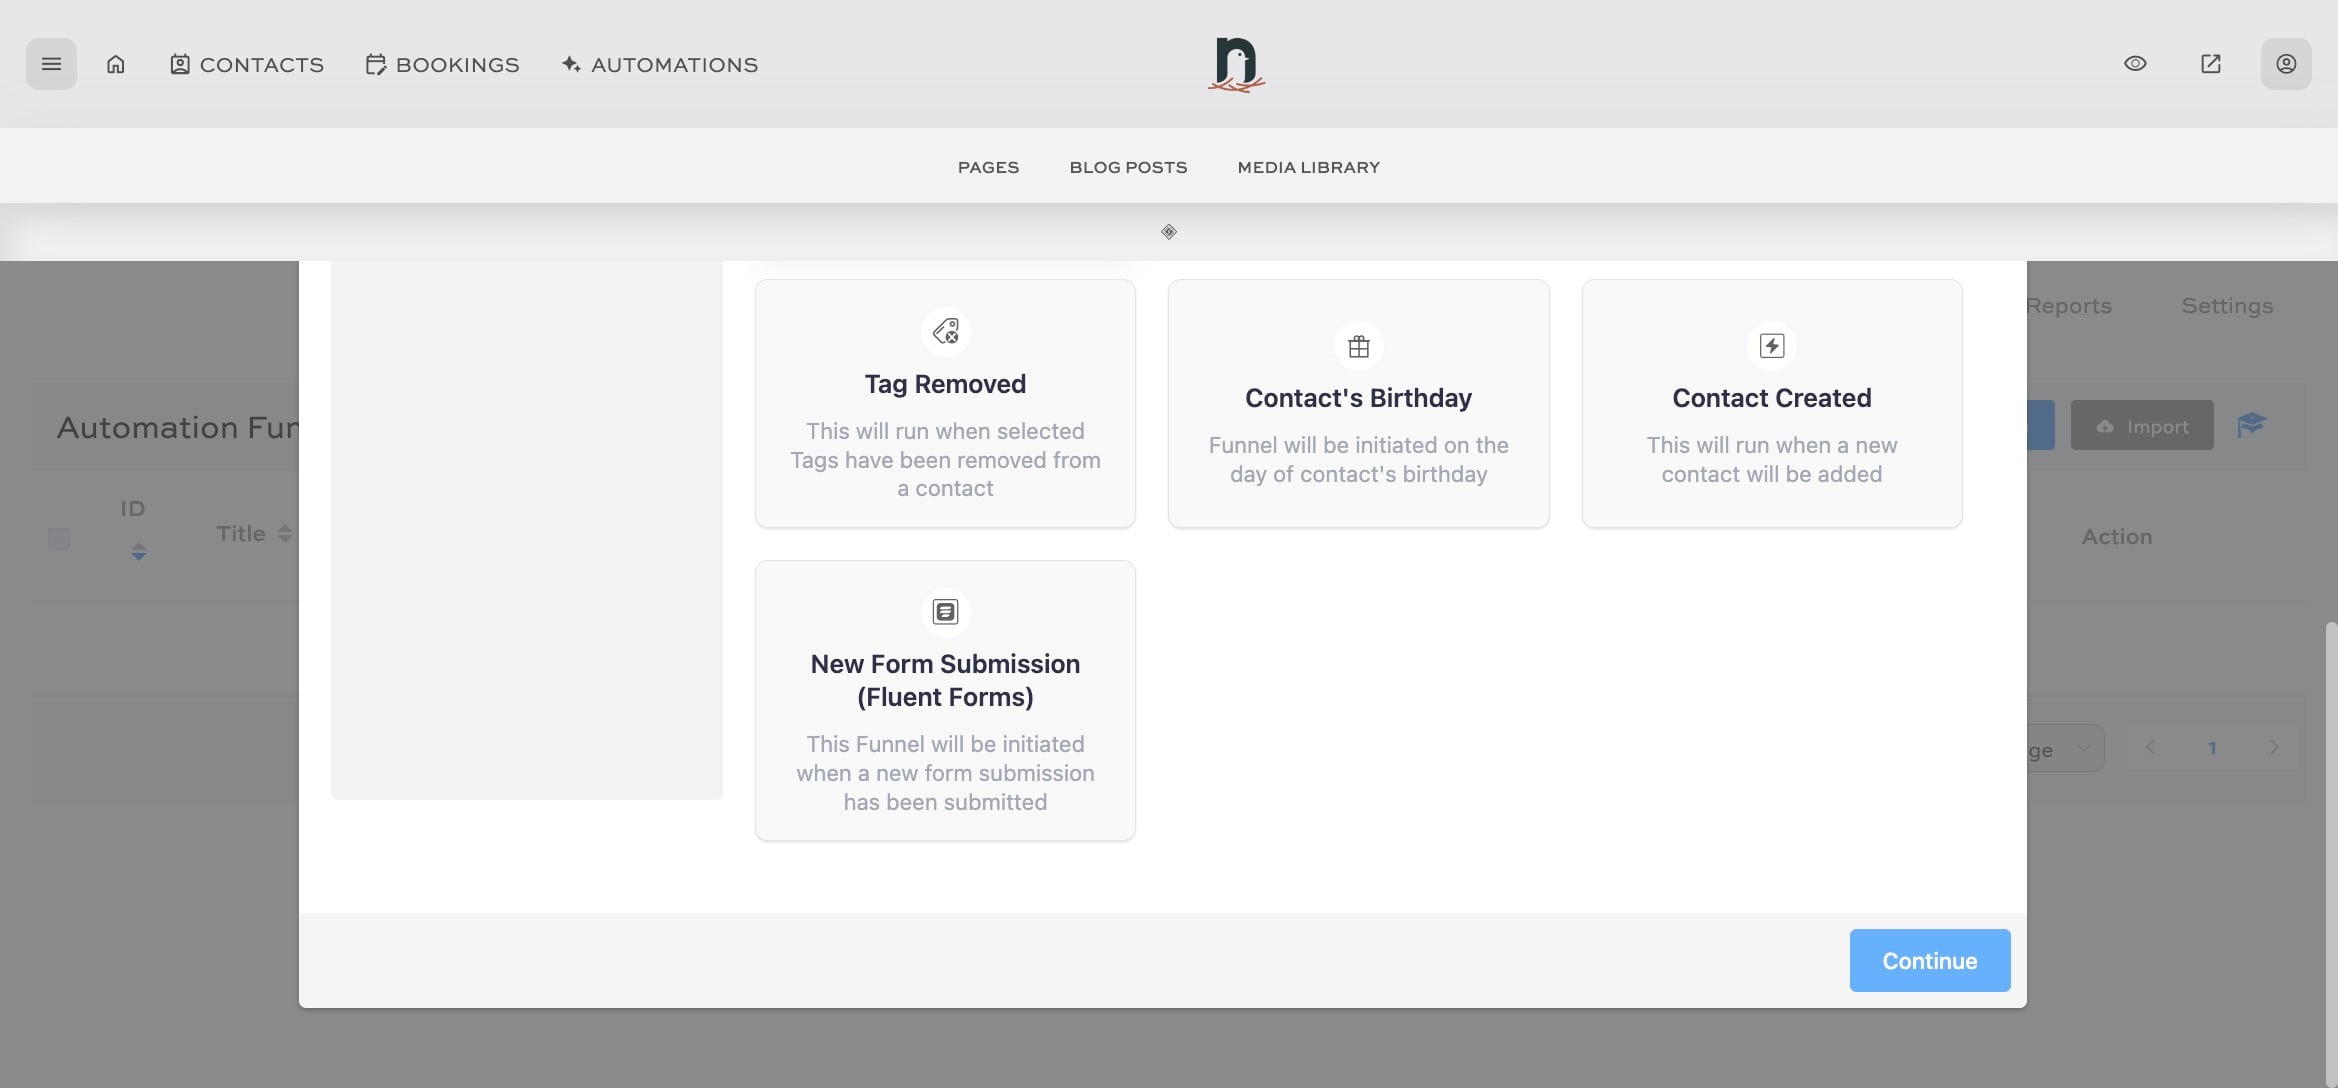This screenshot has width=2338, height=1088.
Task: Click the Import button
Action: (2141, 426)
